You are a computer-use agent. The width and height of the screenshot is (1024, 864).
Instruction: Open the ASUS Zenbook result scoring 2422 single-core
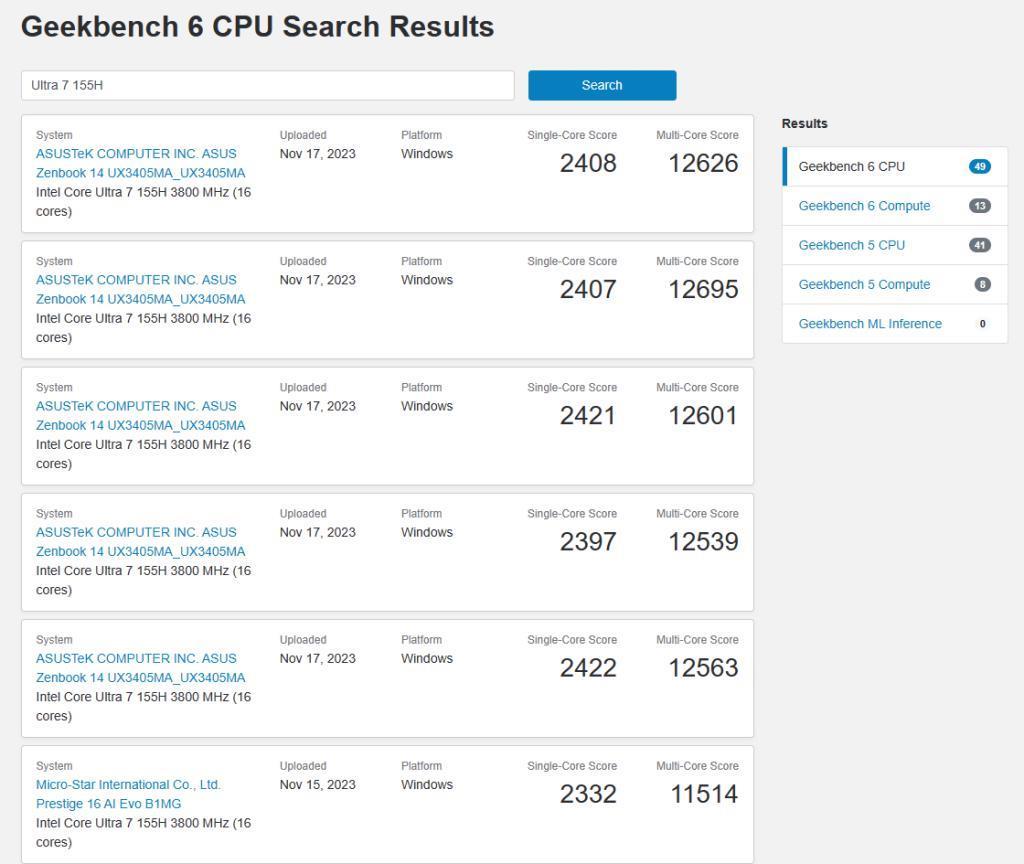point(140,667)
